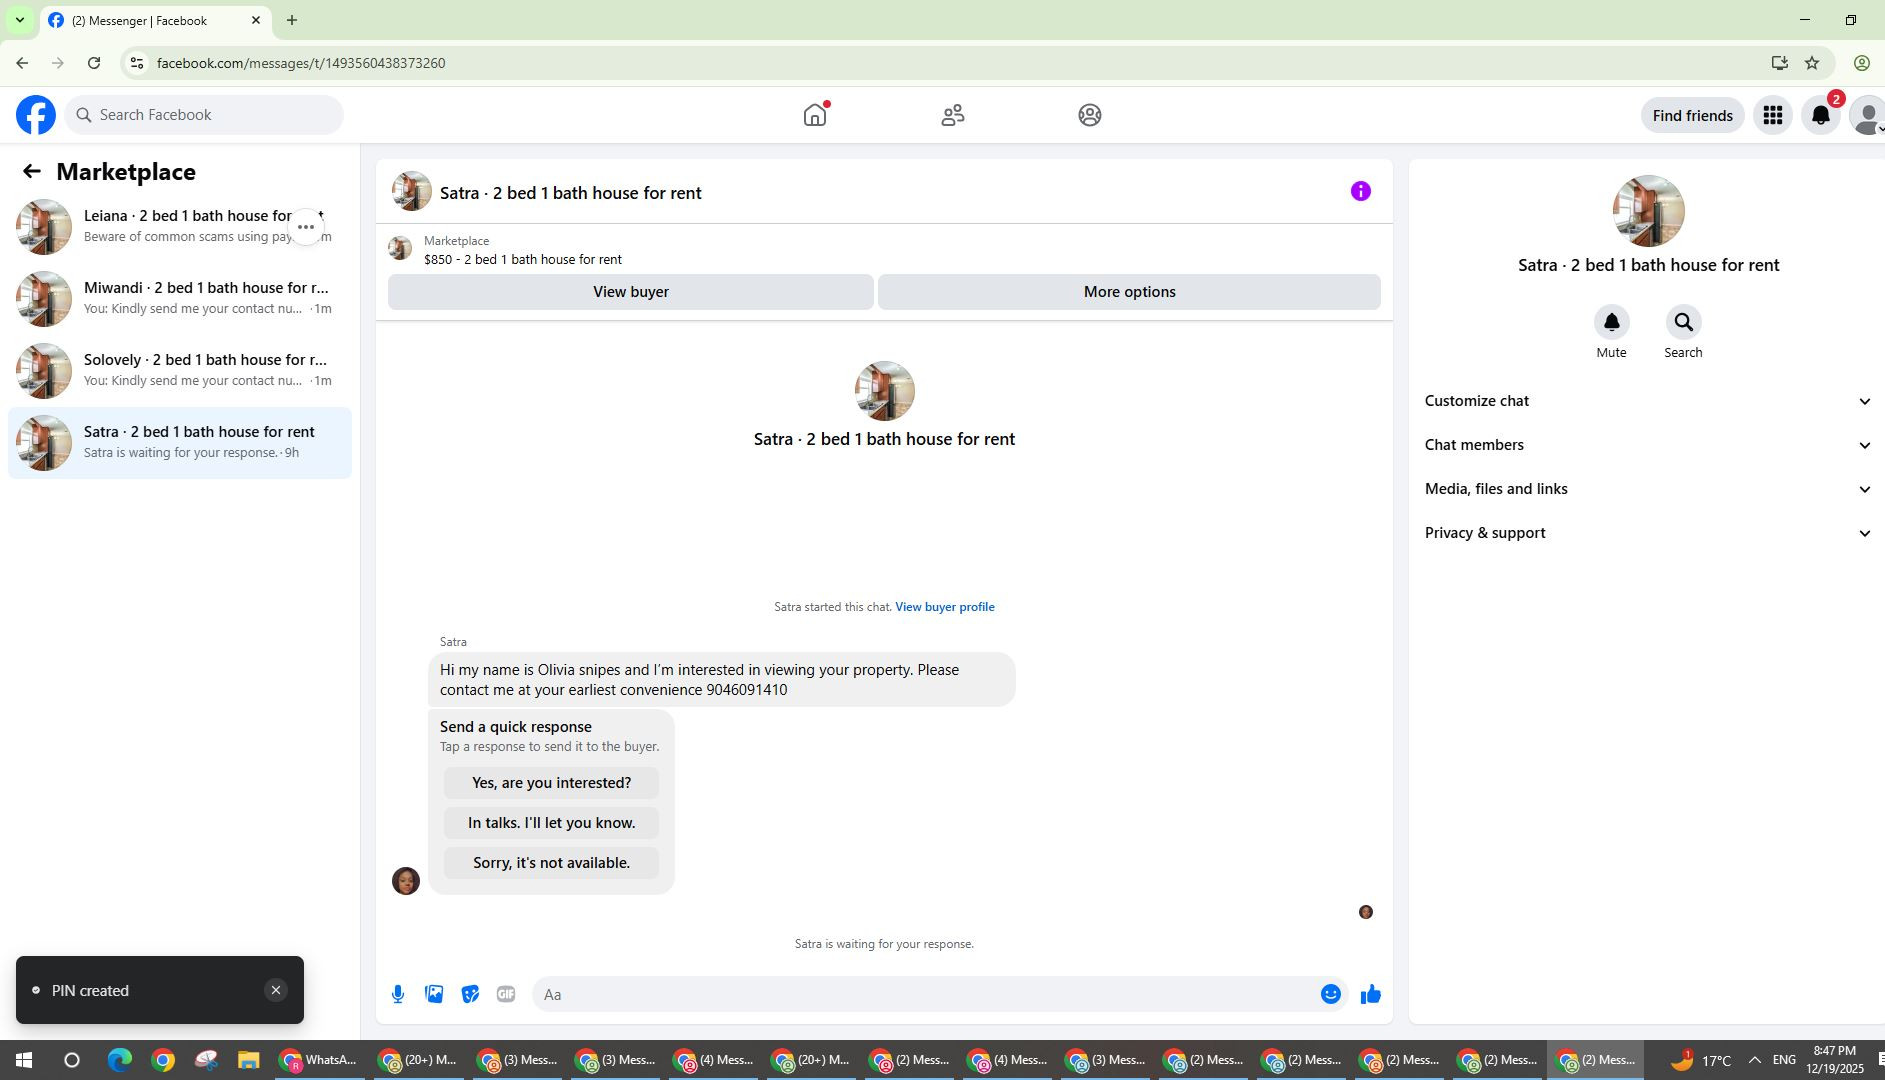View site information icon in address bar
Image resolution: width=1885 pixels, height=1080 pixels.
tap(137, 63)
